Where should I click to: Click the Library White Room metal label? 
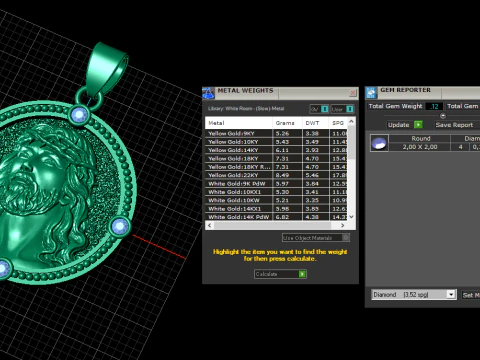[246, 109]
